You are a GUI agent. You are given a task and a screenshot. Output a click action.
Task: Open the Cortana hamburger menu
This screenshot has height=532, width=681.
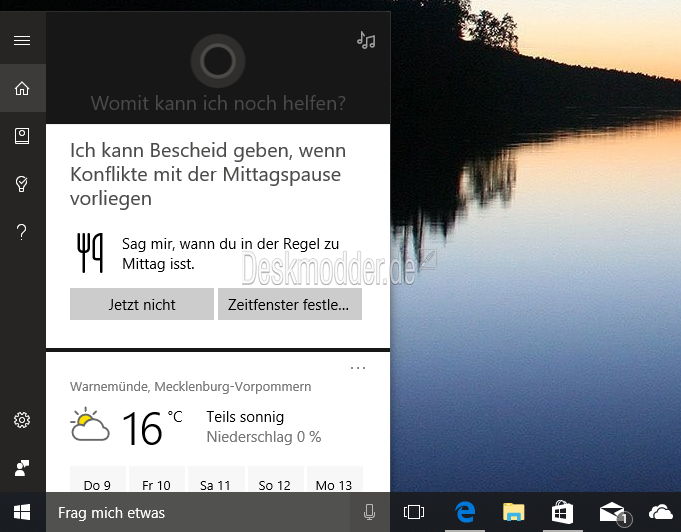[22, 40]
